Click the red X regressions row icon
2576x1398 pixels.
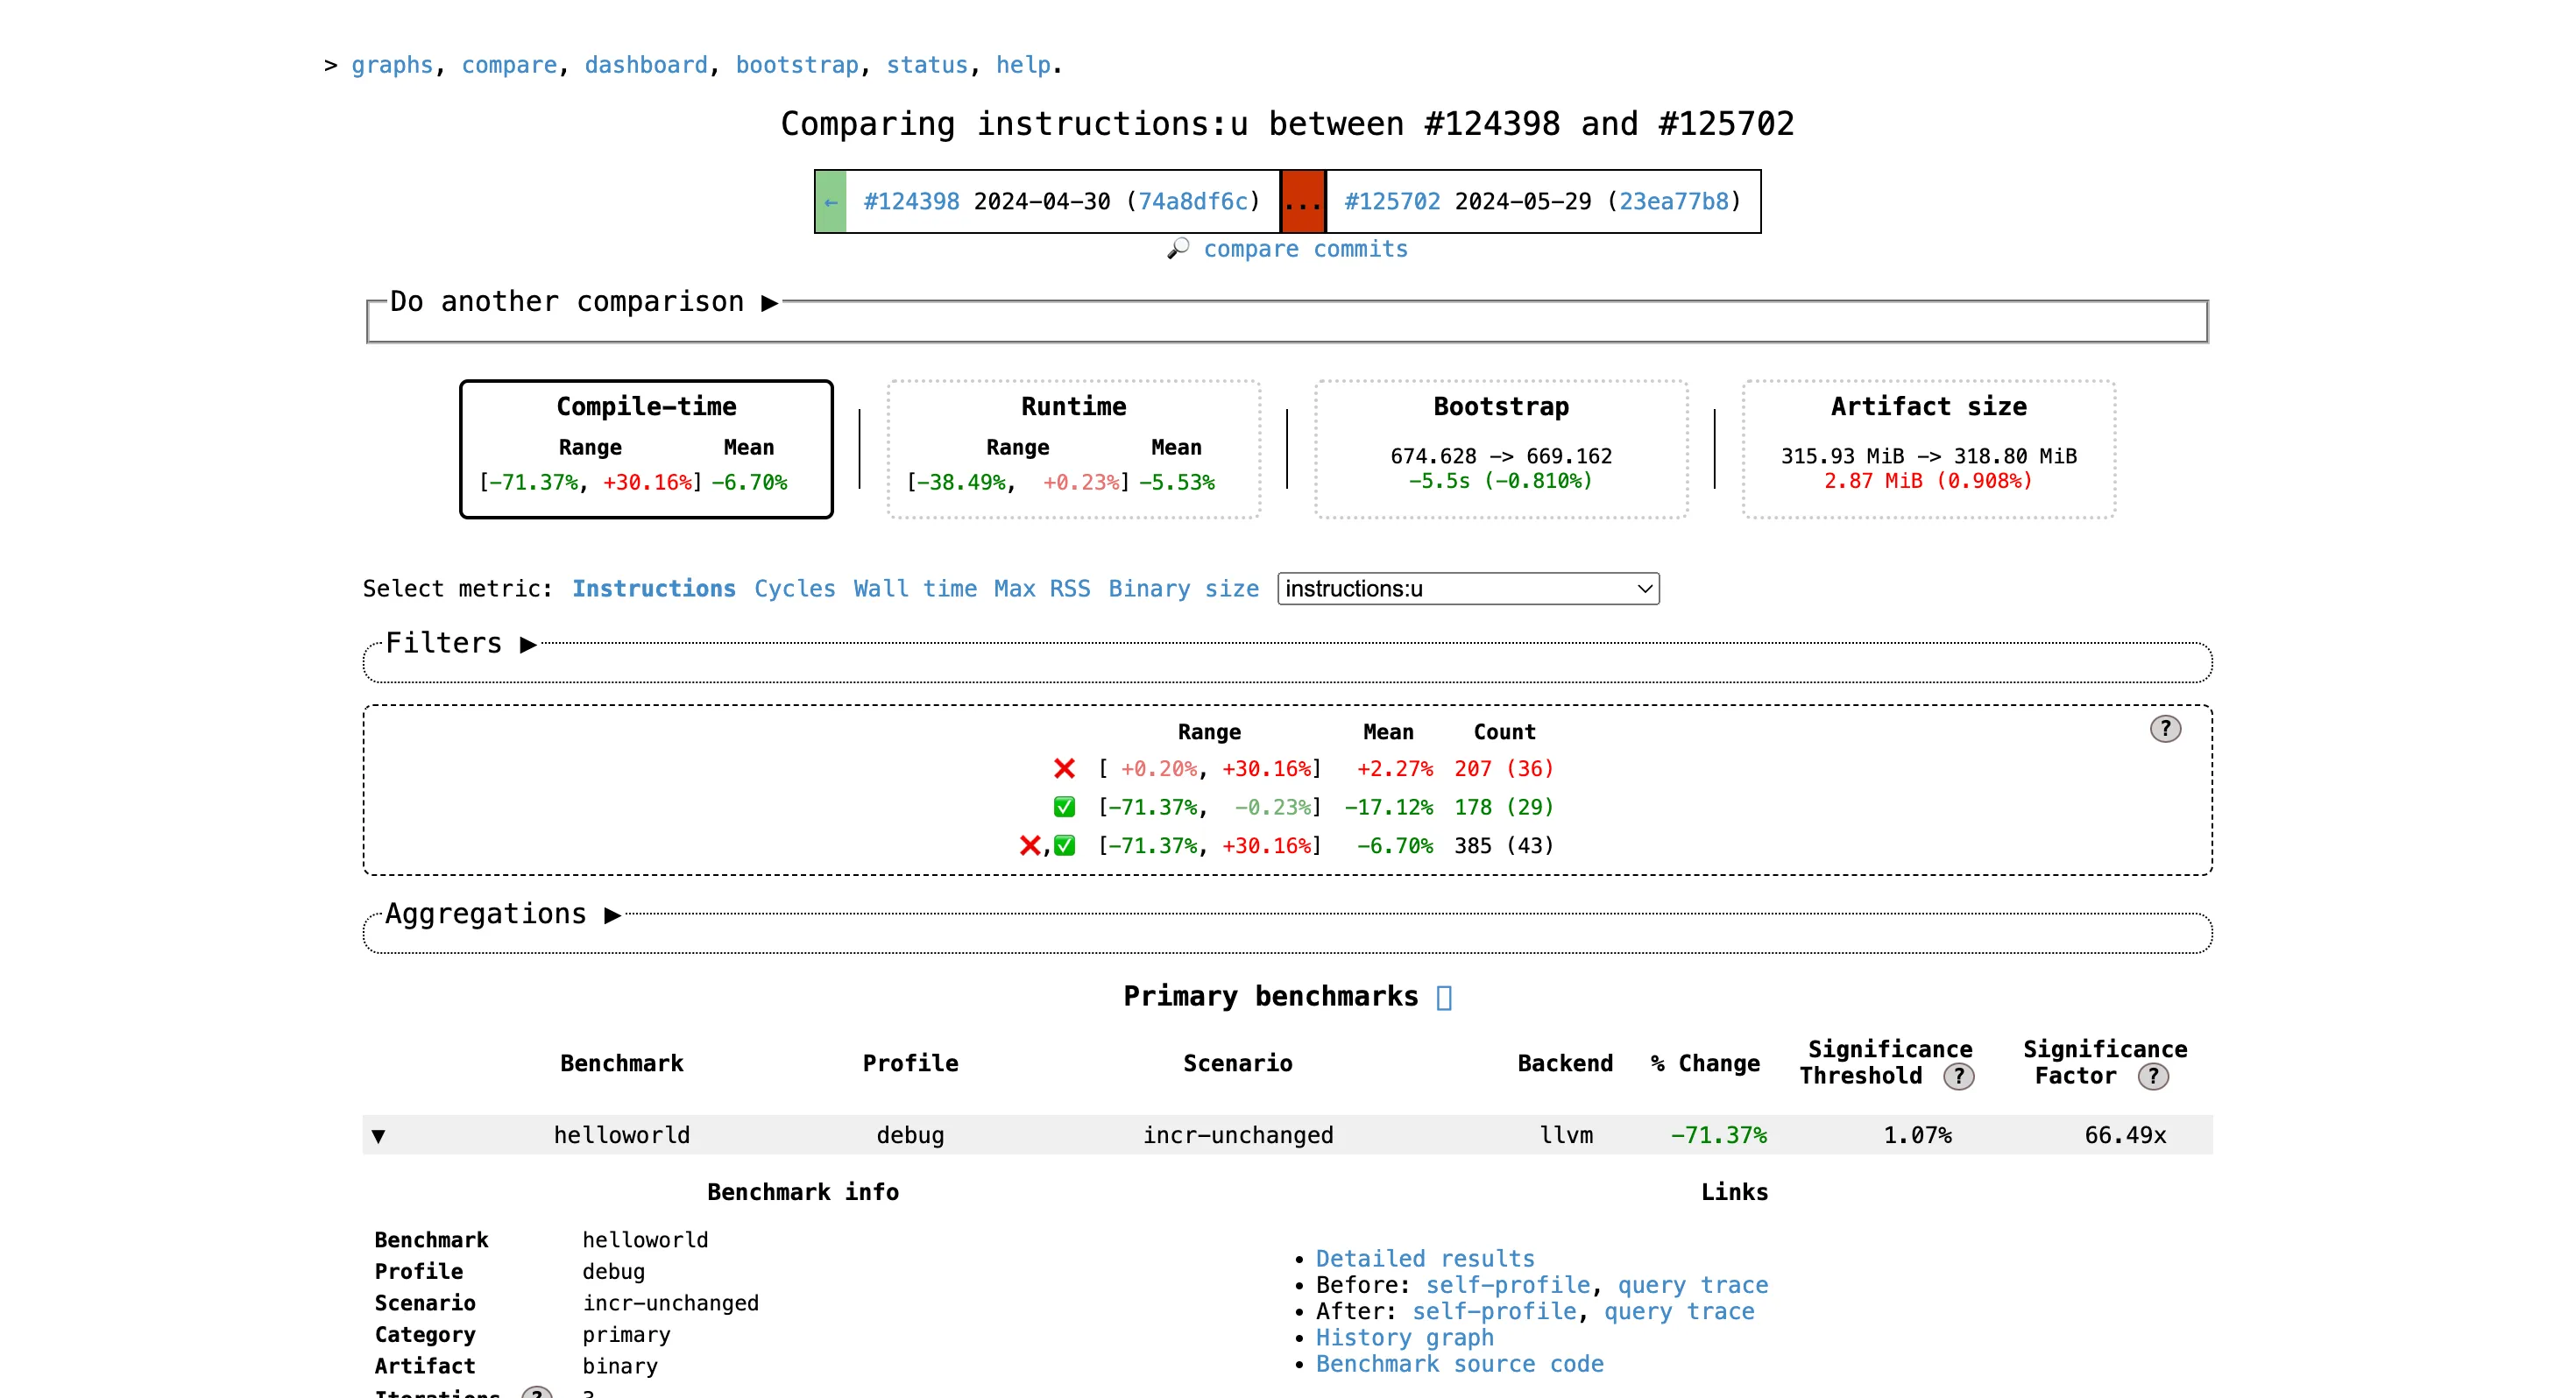pyautogui.click(x=1064, y=769)
